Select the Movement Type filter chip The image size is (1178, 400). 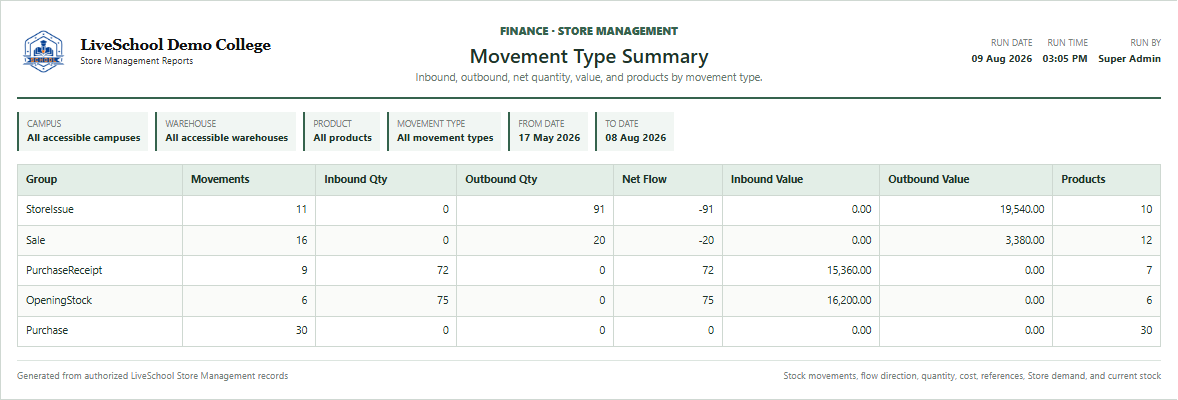[445, 132]
